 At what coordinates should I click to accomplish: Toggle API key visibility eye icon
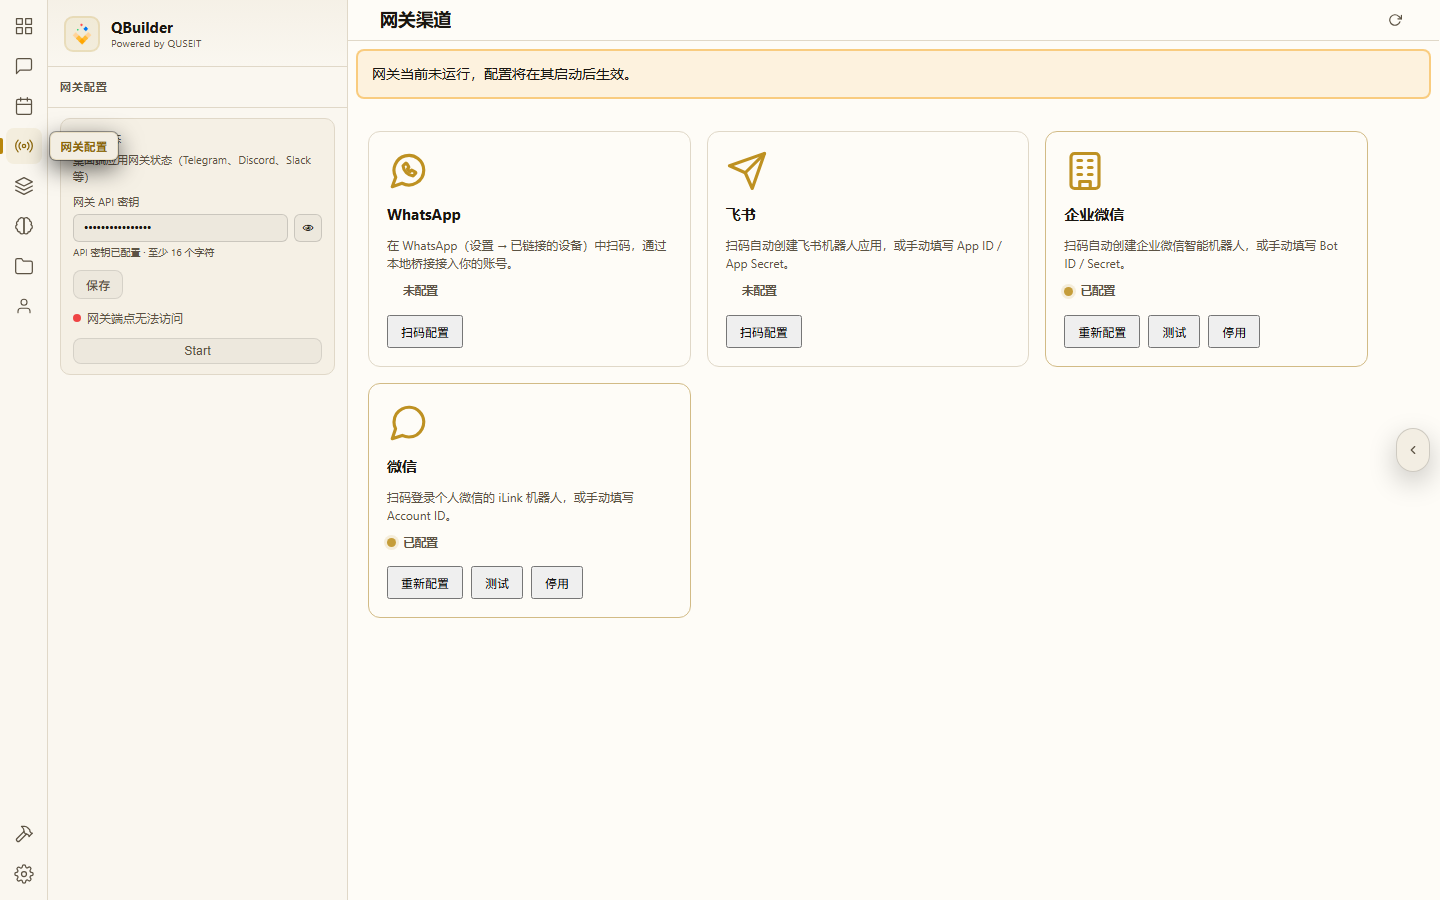pos(308,228)
